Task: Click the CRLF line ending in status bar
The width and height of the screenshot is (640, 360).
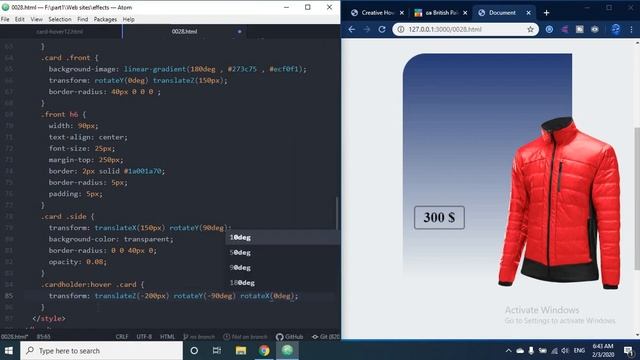Action: point(122,337)
